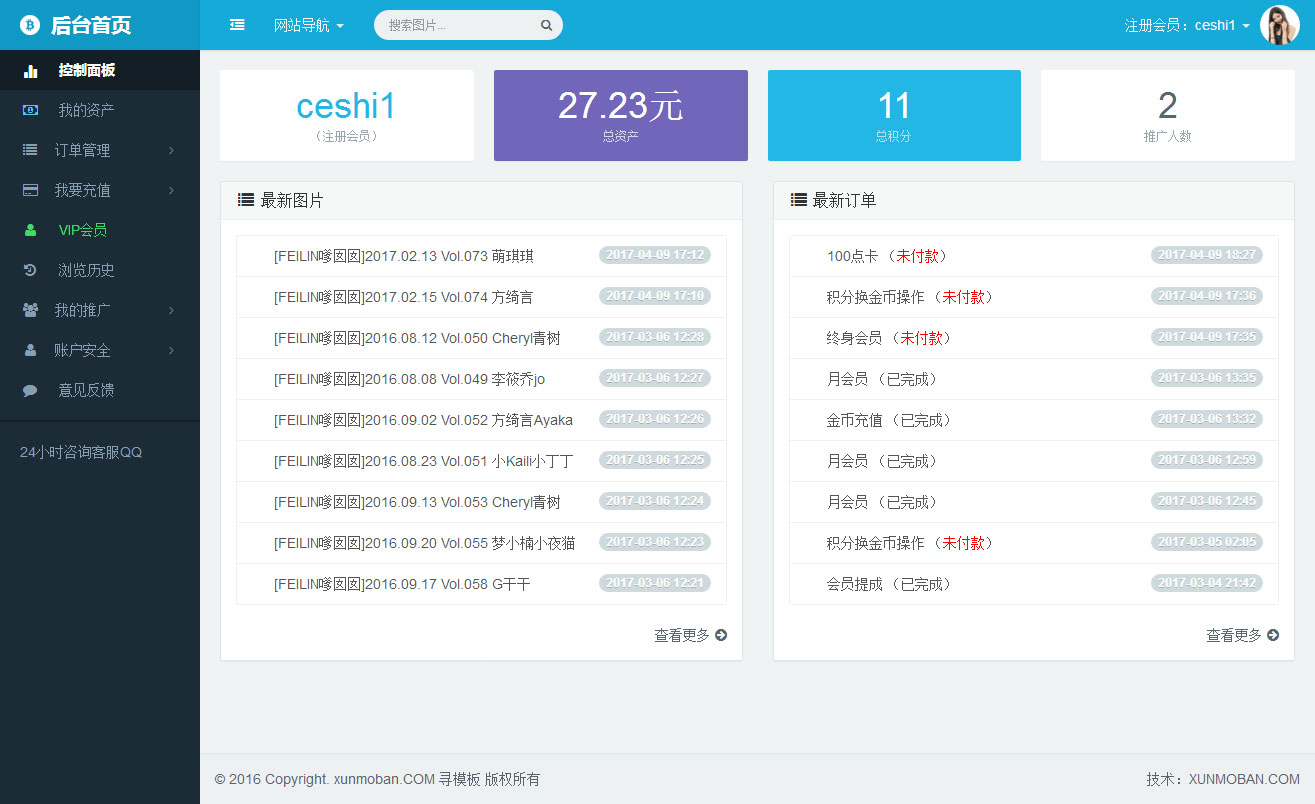Click the history icon beside 浏览历史
Screen dimensions: 1315x804
click(31, 270)
